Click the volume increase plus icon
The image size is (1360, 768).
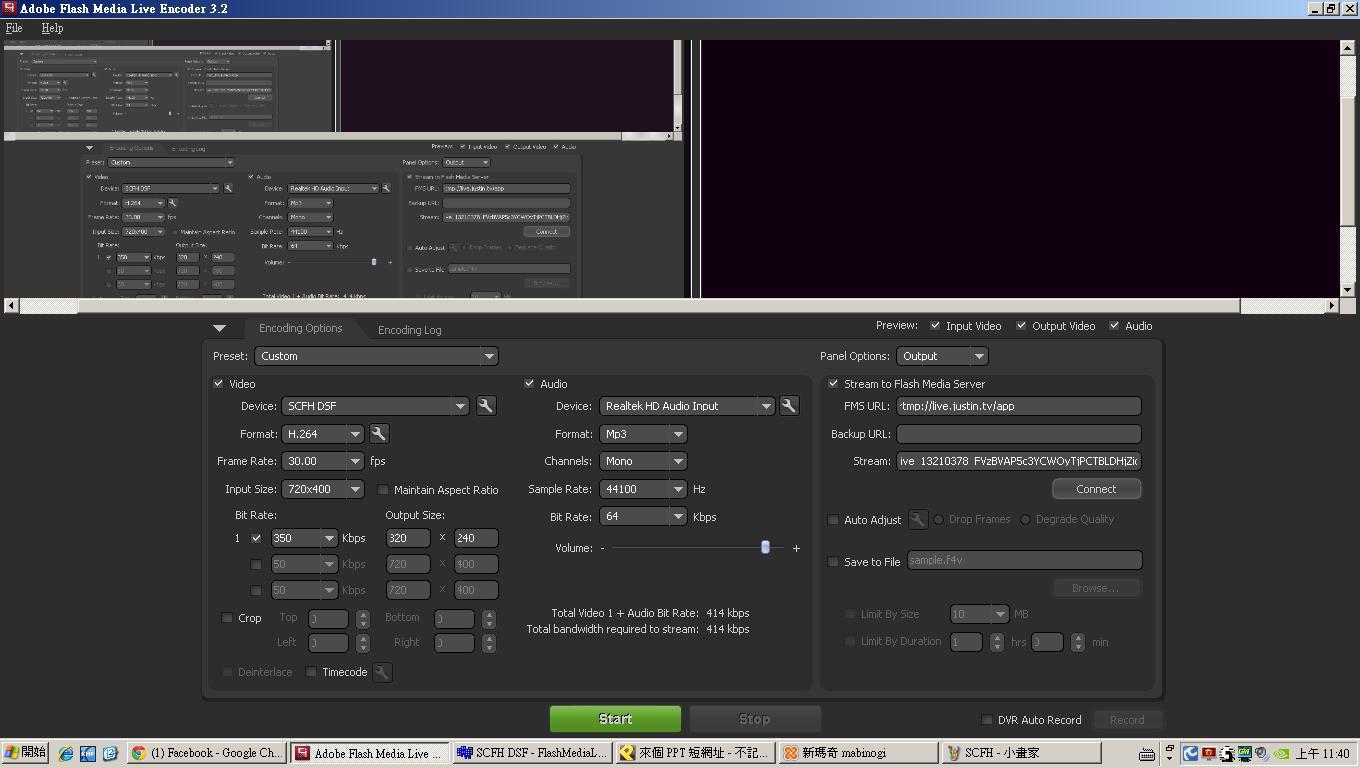point(796,548)
